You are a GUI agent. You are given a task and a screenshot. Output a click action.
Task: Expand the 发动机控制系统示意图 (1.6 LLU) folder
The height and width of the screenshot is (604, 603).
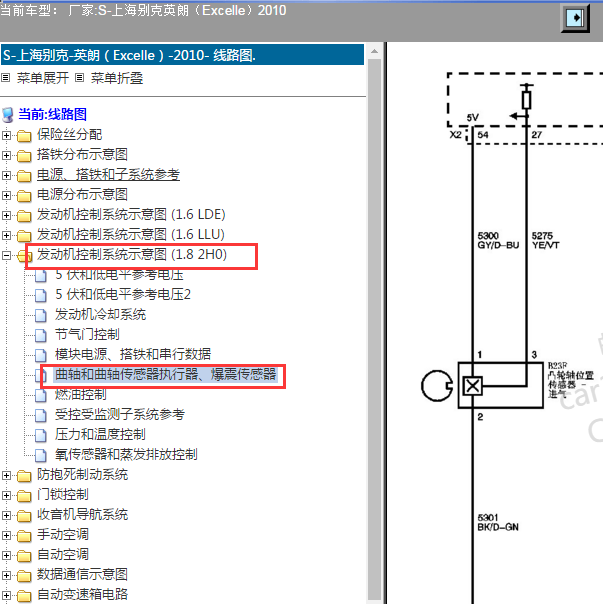[x=6, y=235]
